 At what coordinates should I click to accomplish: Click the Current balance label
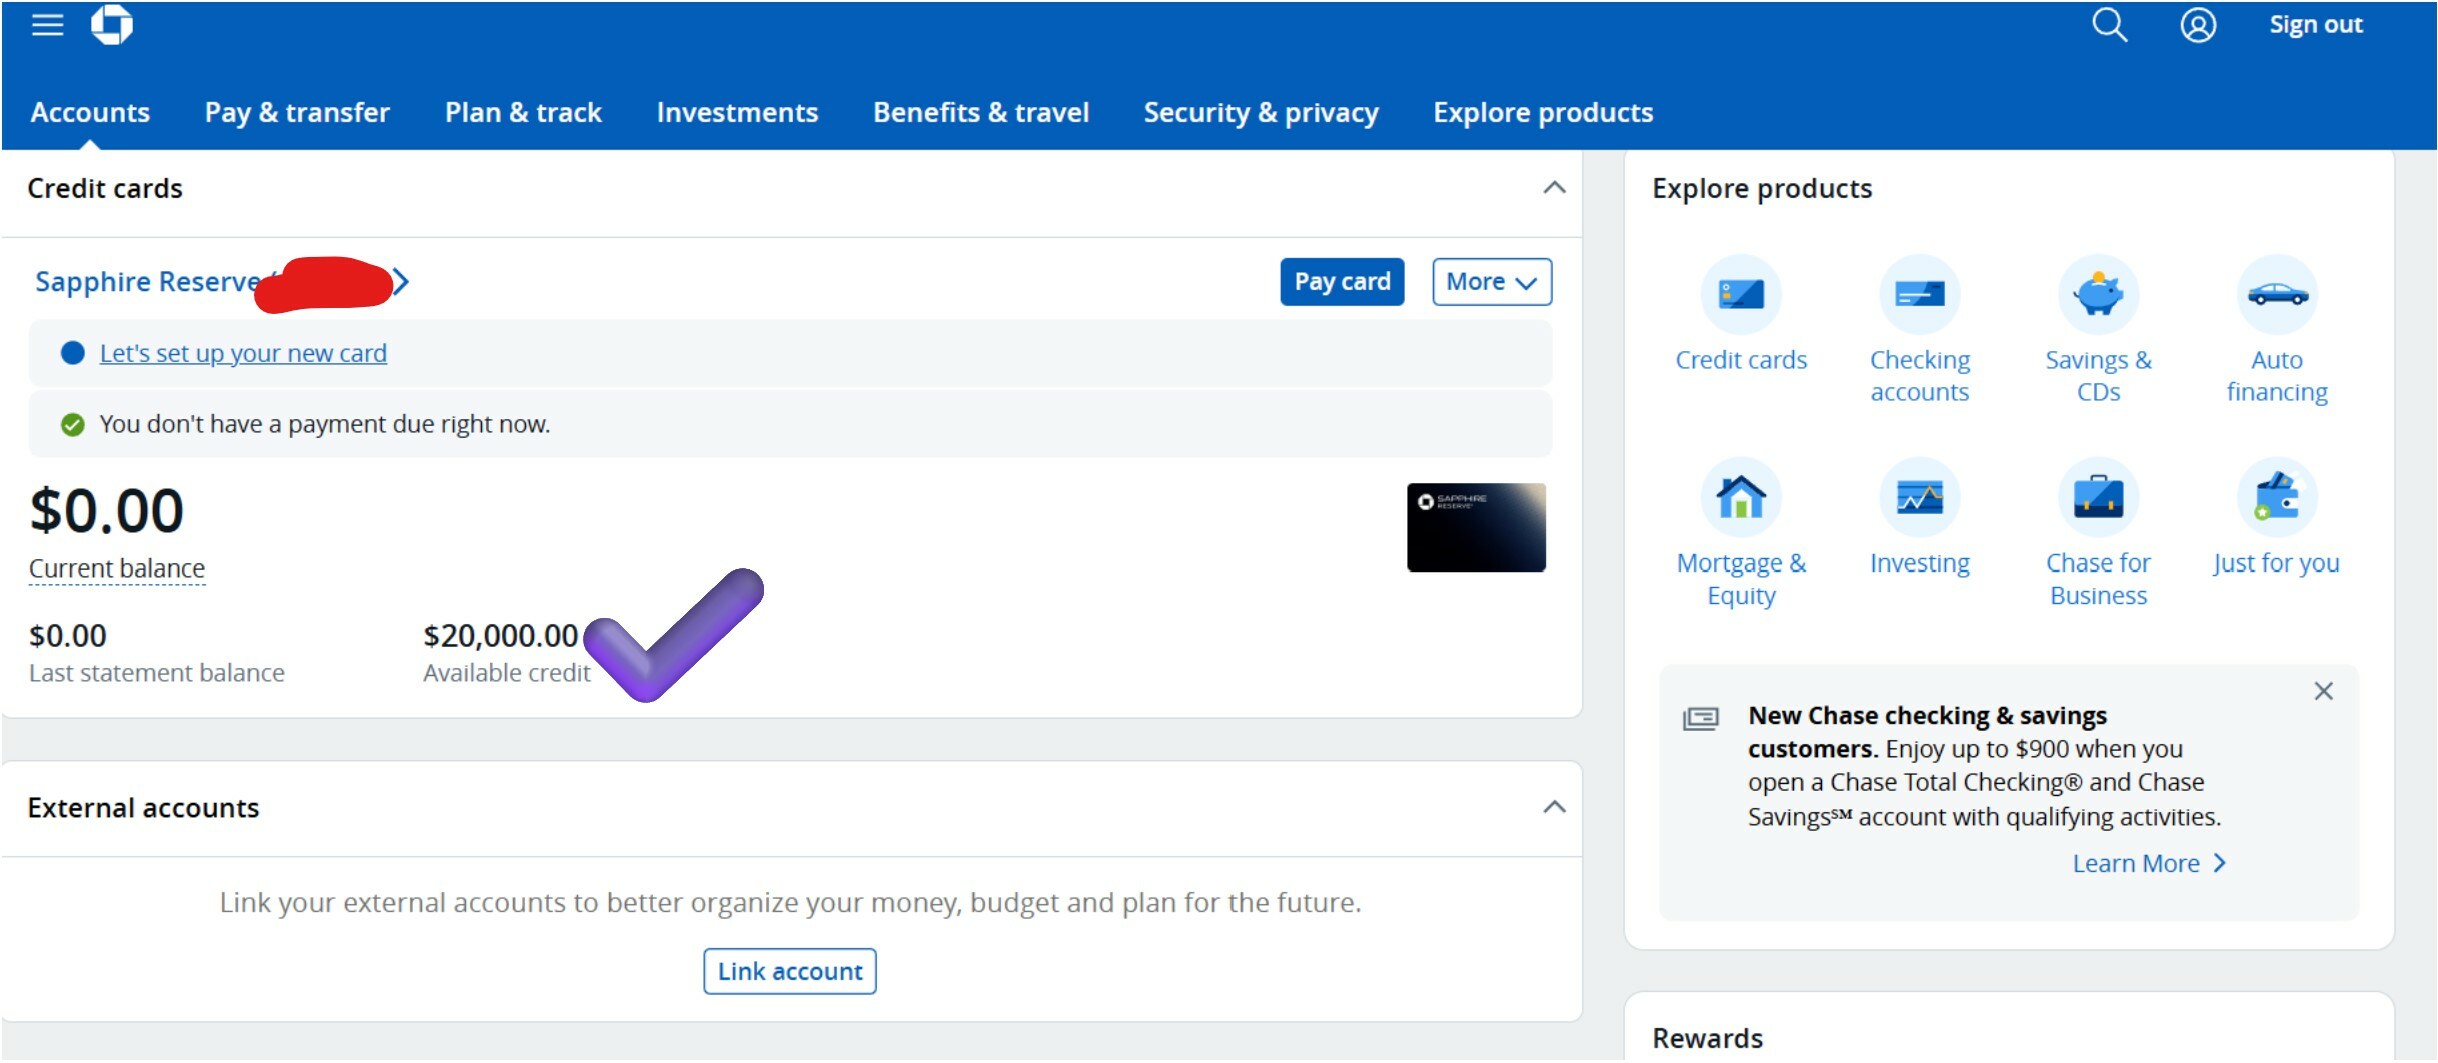pos(117,568)
